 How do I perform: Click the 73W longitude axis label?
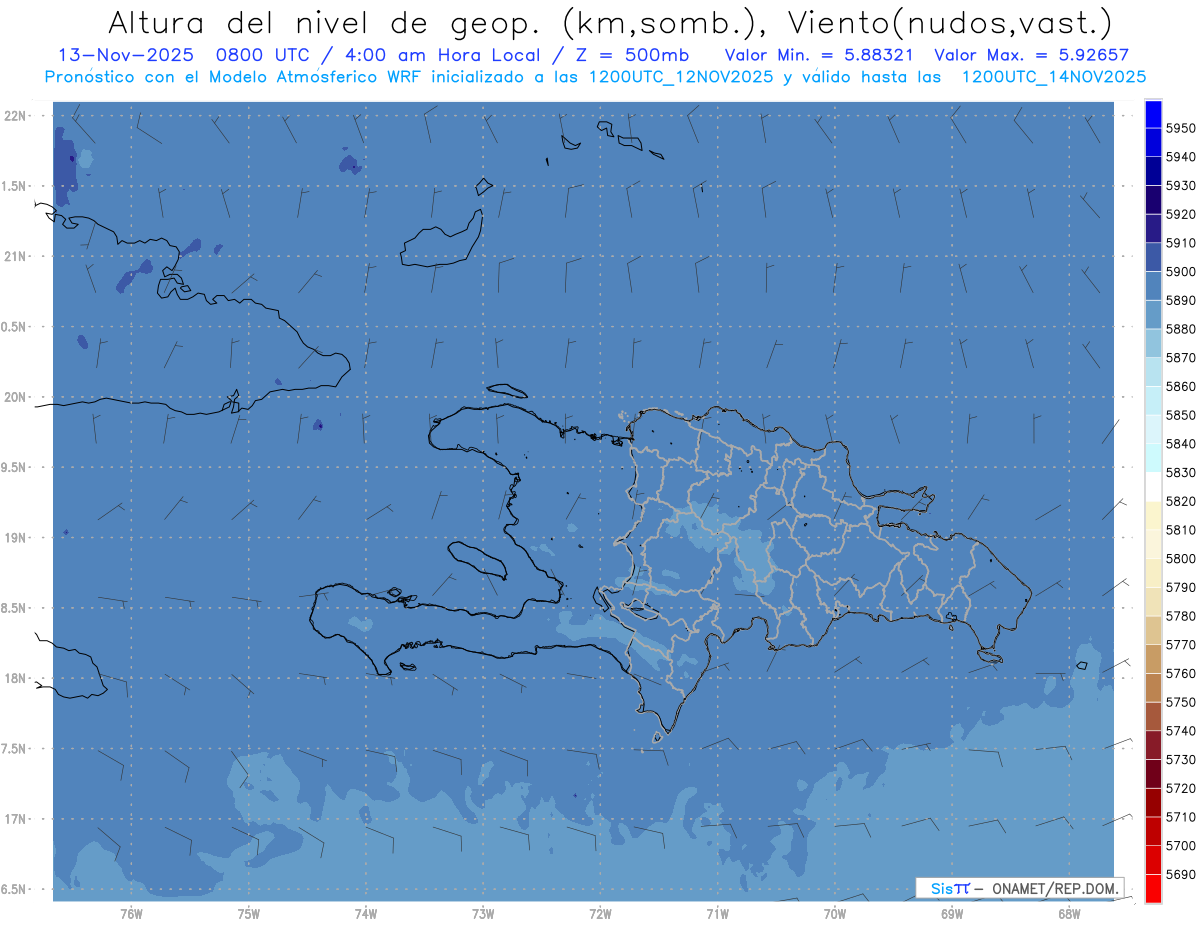click(483, 914)
